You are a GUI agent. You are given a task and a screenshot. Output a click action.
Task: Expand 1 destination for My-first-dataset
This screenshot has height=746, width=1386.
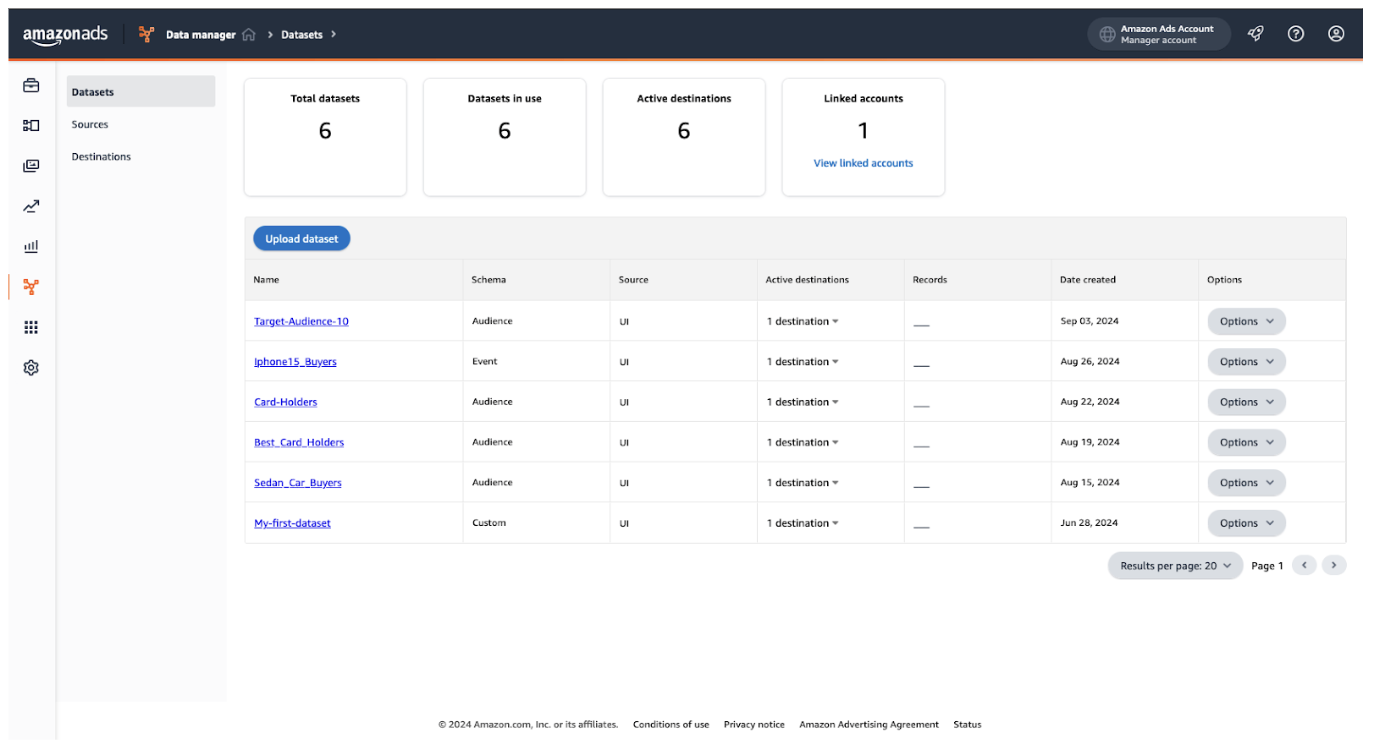pyautogui.click(x=803, y=523)
